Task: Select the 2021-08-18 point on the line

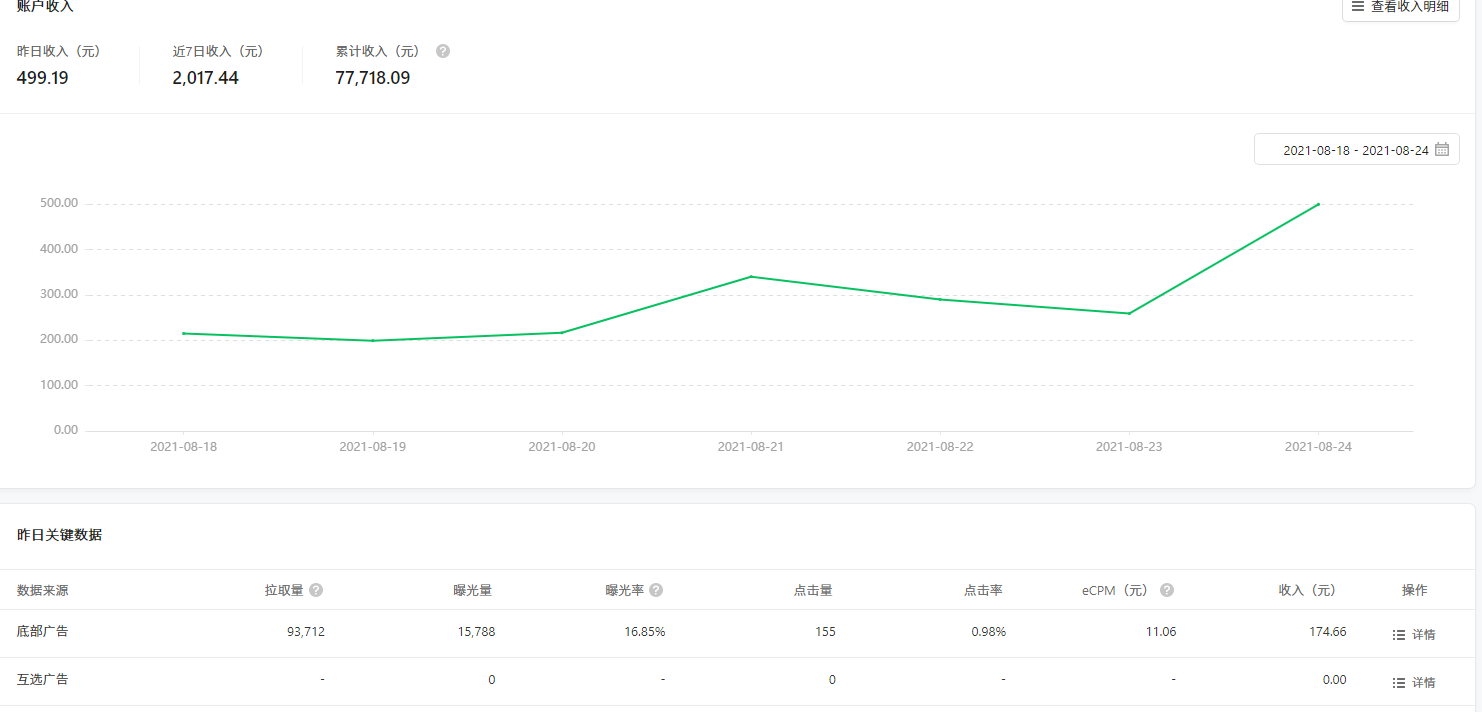Action: [184, 333]
